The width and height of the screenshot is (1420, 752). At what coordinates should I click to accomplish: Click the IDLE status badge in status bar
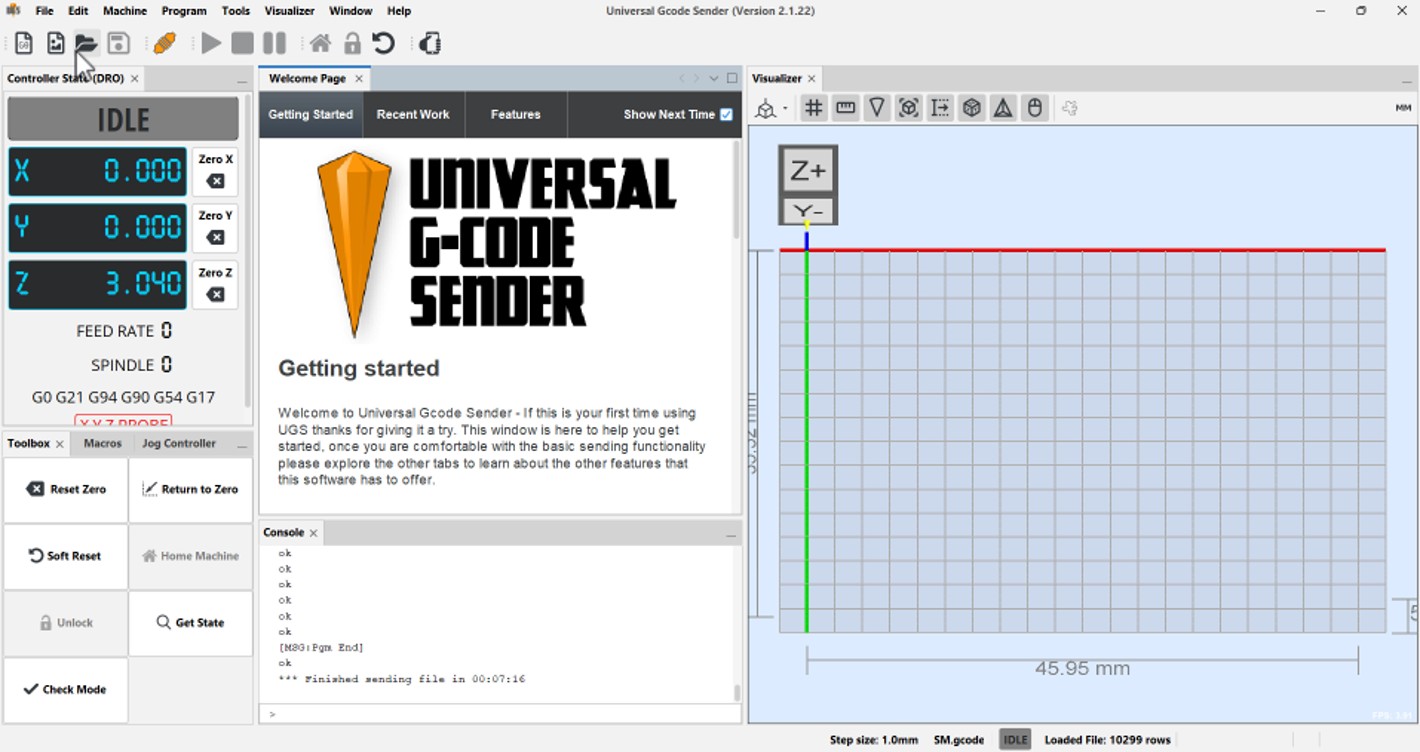coord(1015,740)
